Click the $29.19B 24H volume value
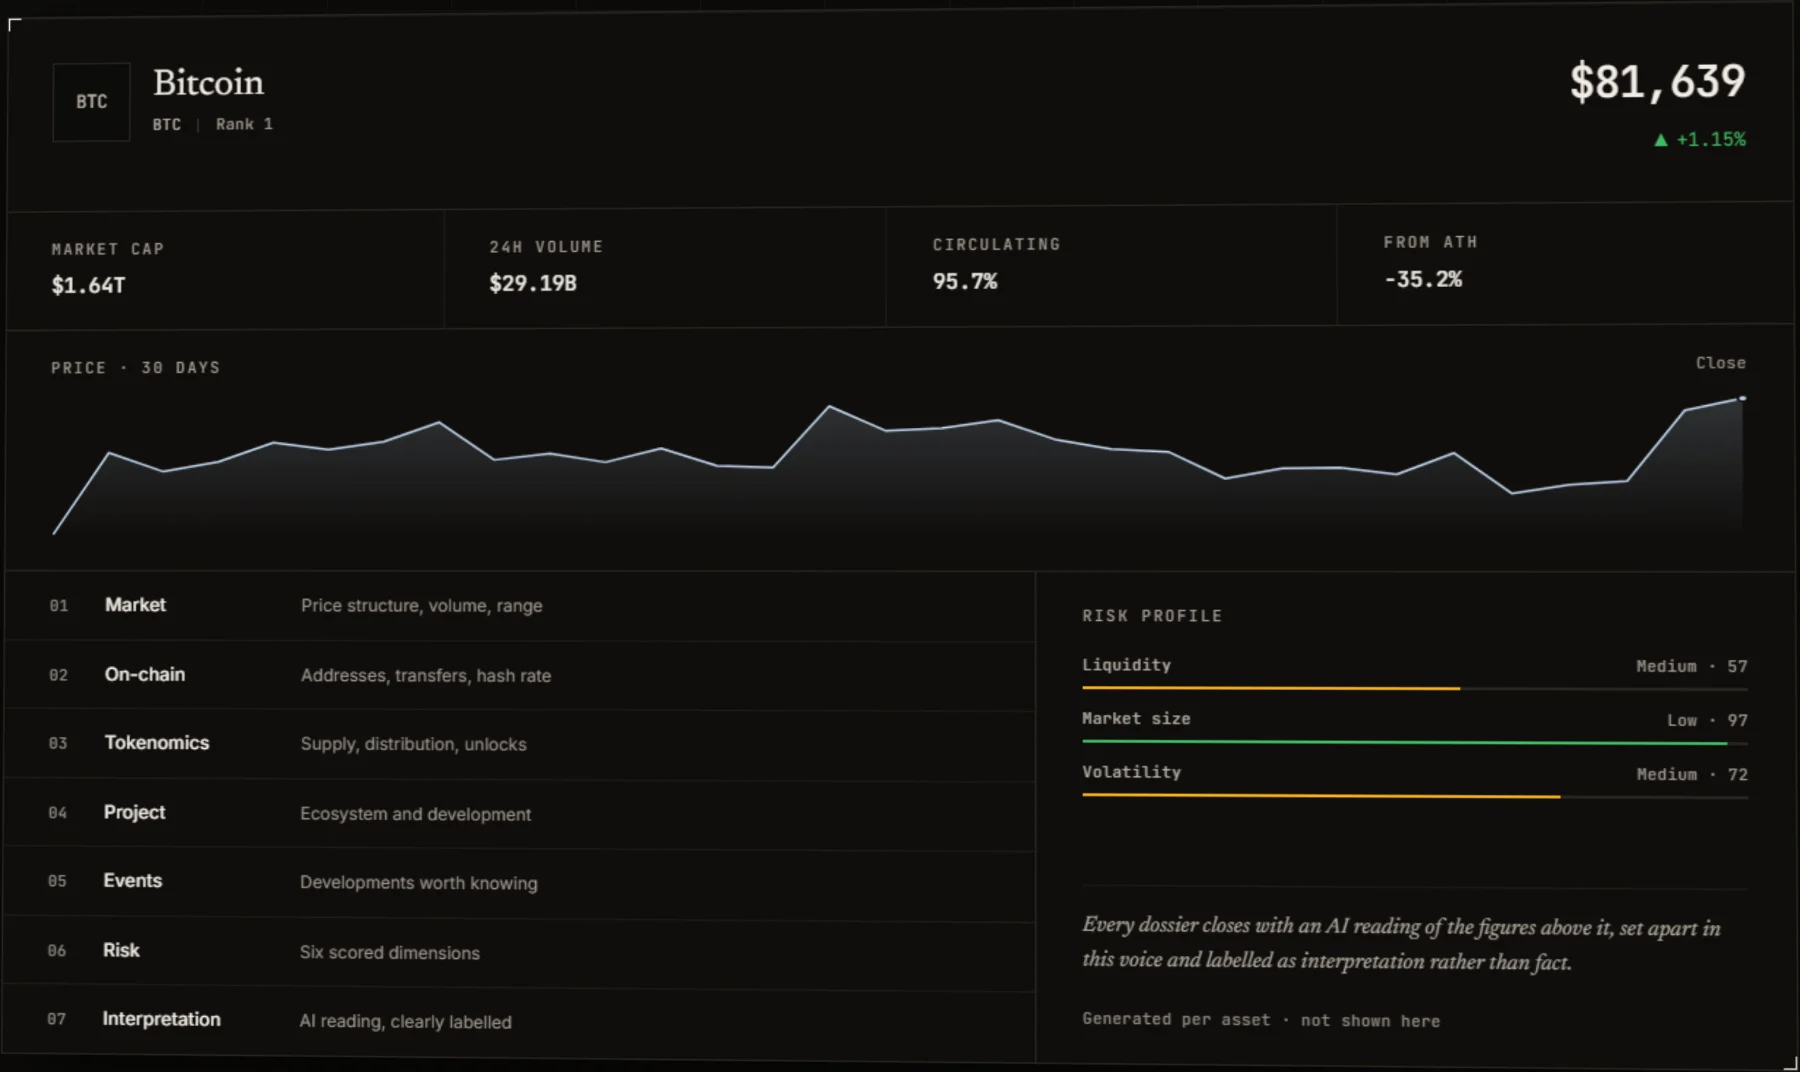The width and height of the screenshot is (1800, 1072). pos(532,284)
